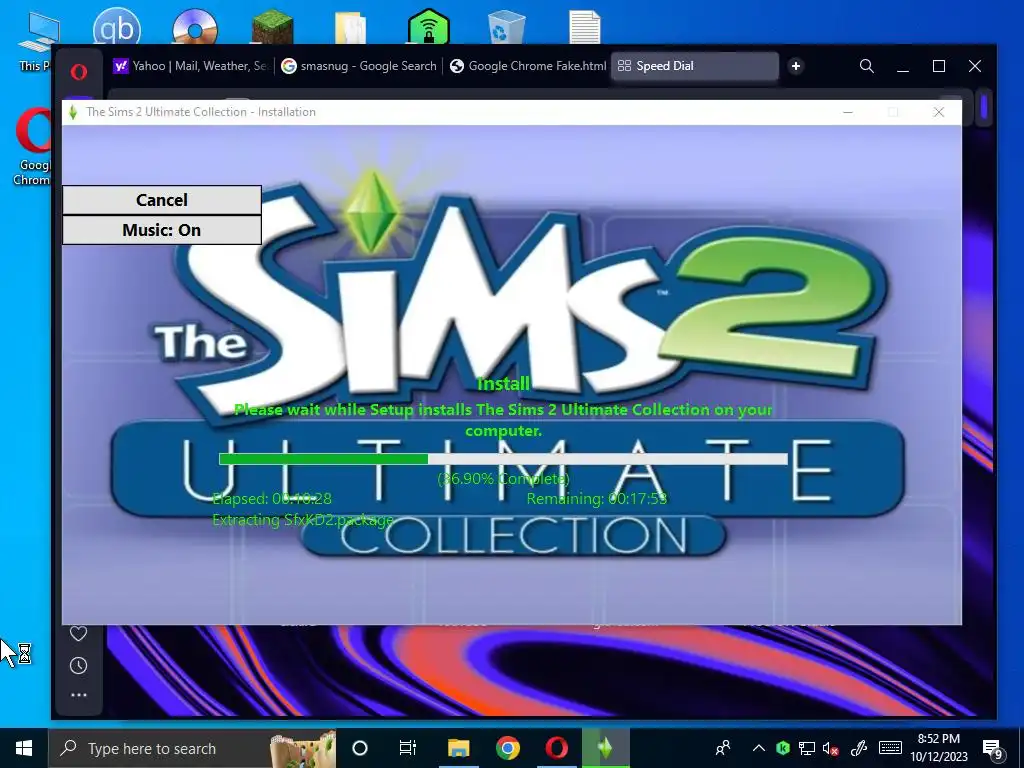Select the text document desktop icon

pos(584,27)
